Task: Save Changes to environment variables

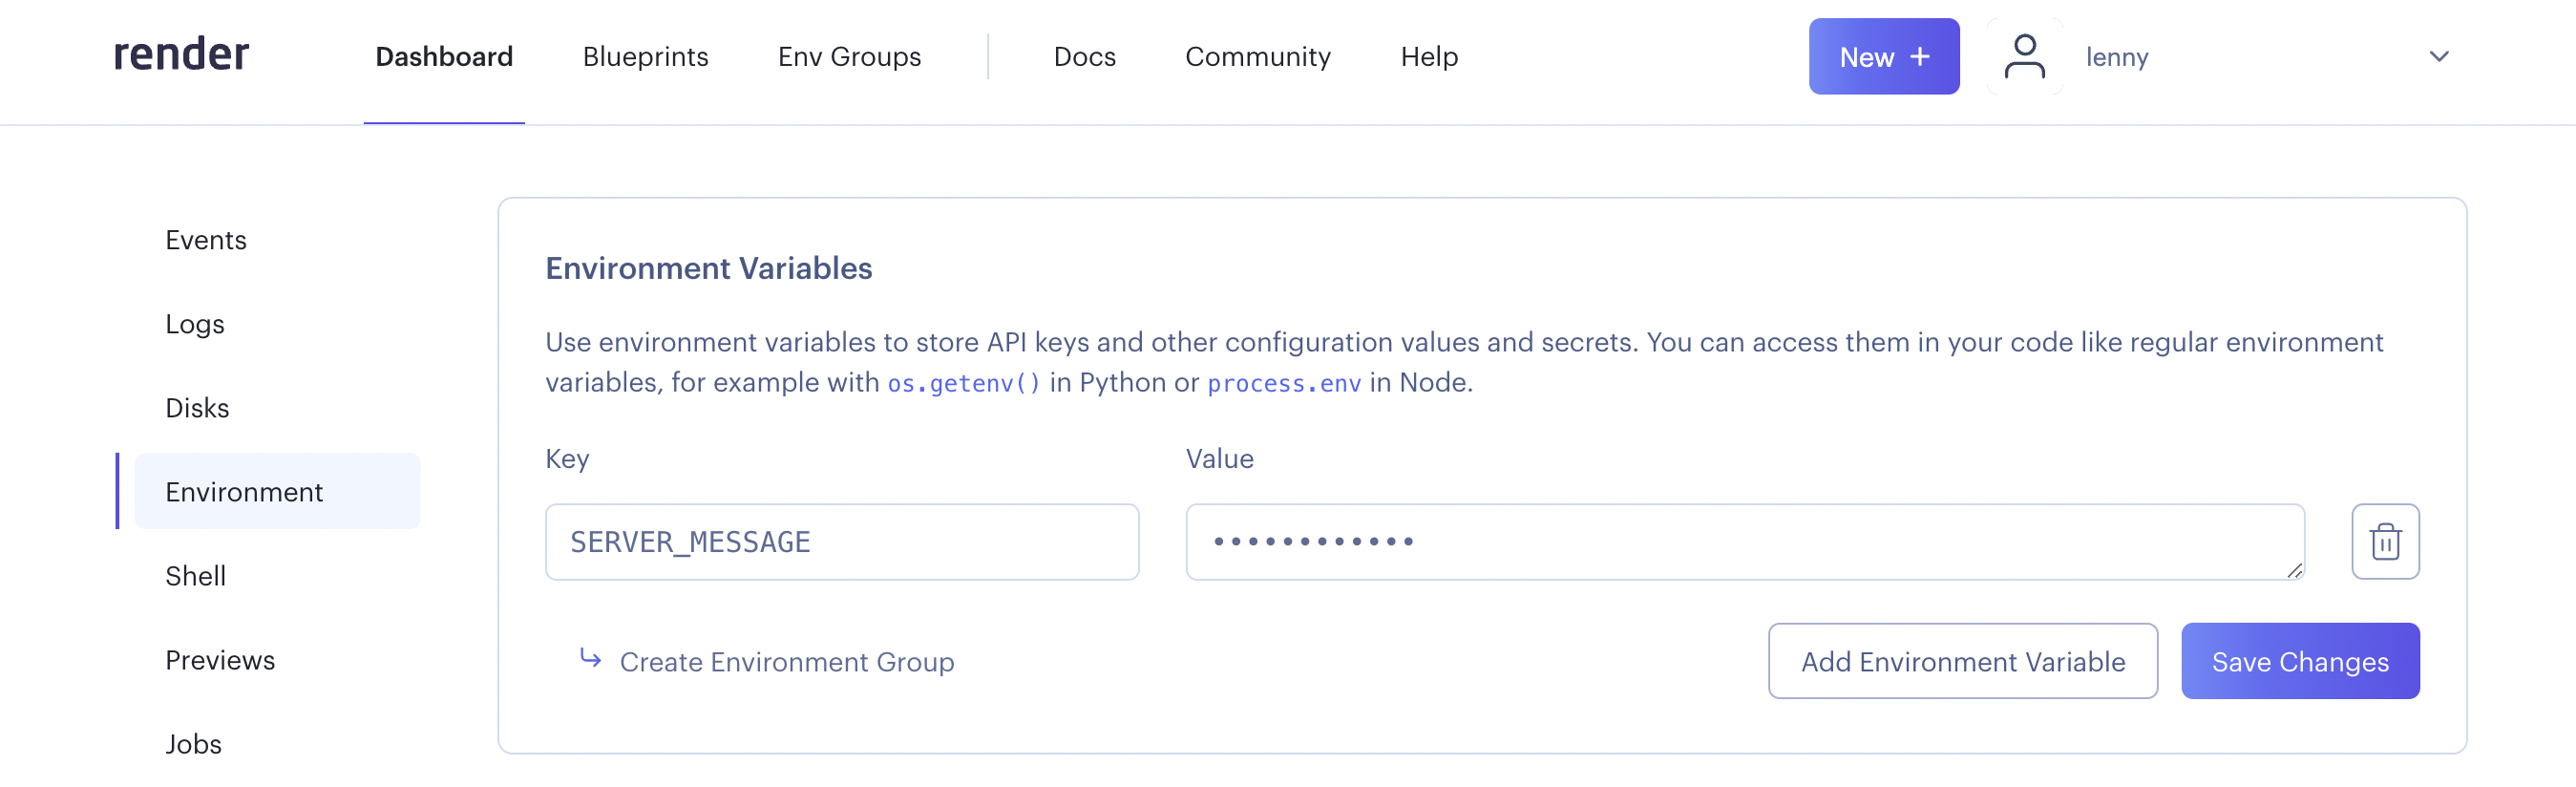Action: (x=2299, y=661)
